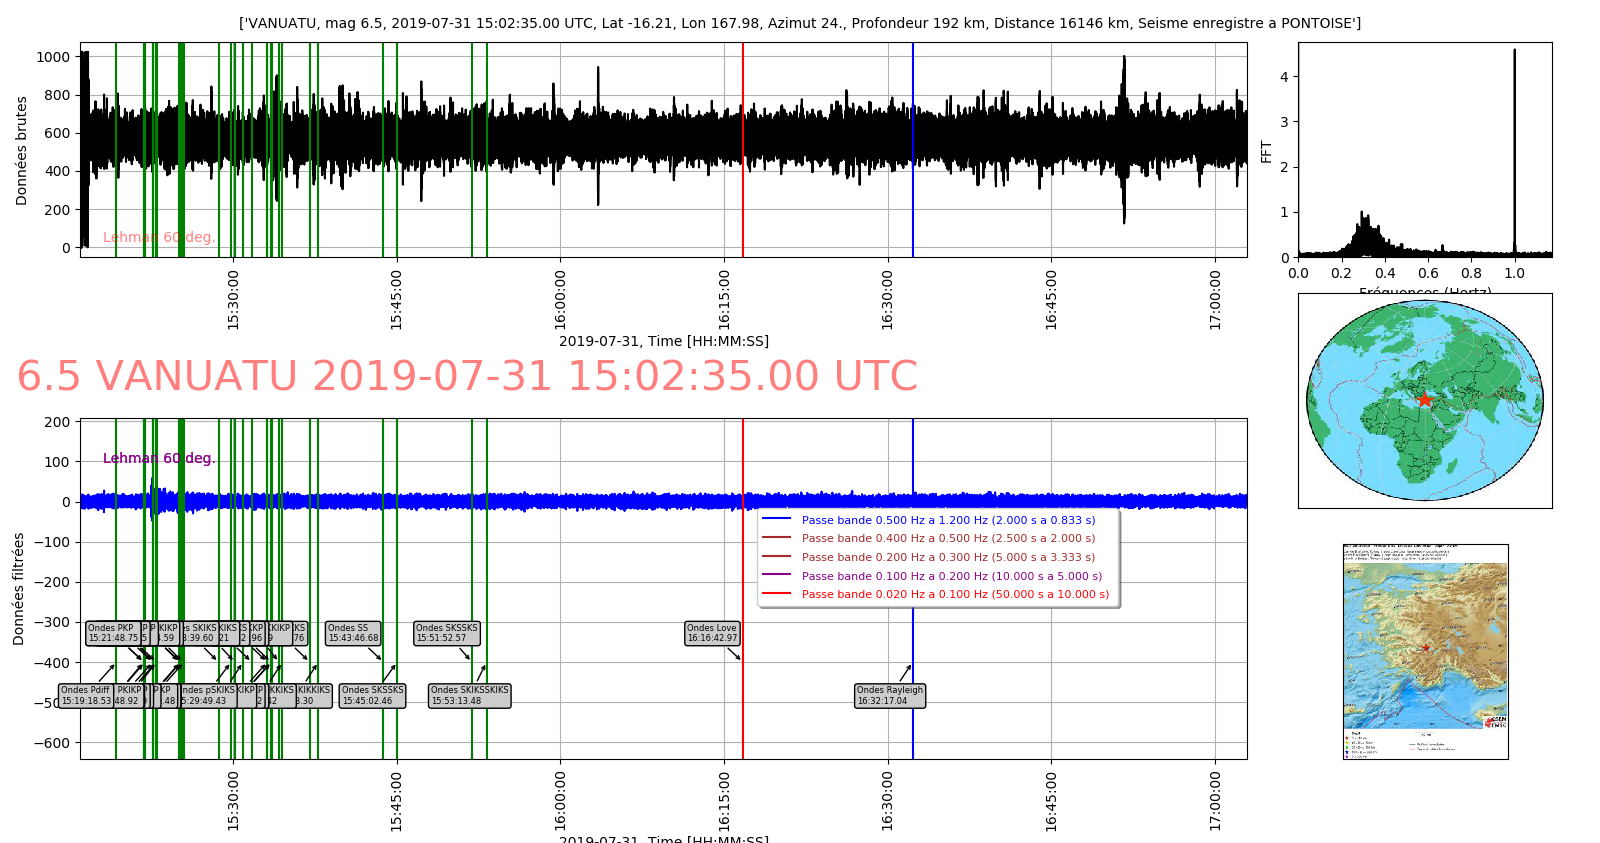Select the Ondes Rayleigh annotation box

[890, 695]
